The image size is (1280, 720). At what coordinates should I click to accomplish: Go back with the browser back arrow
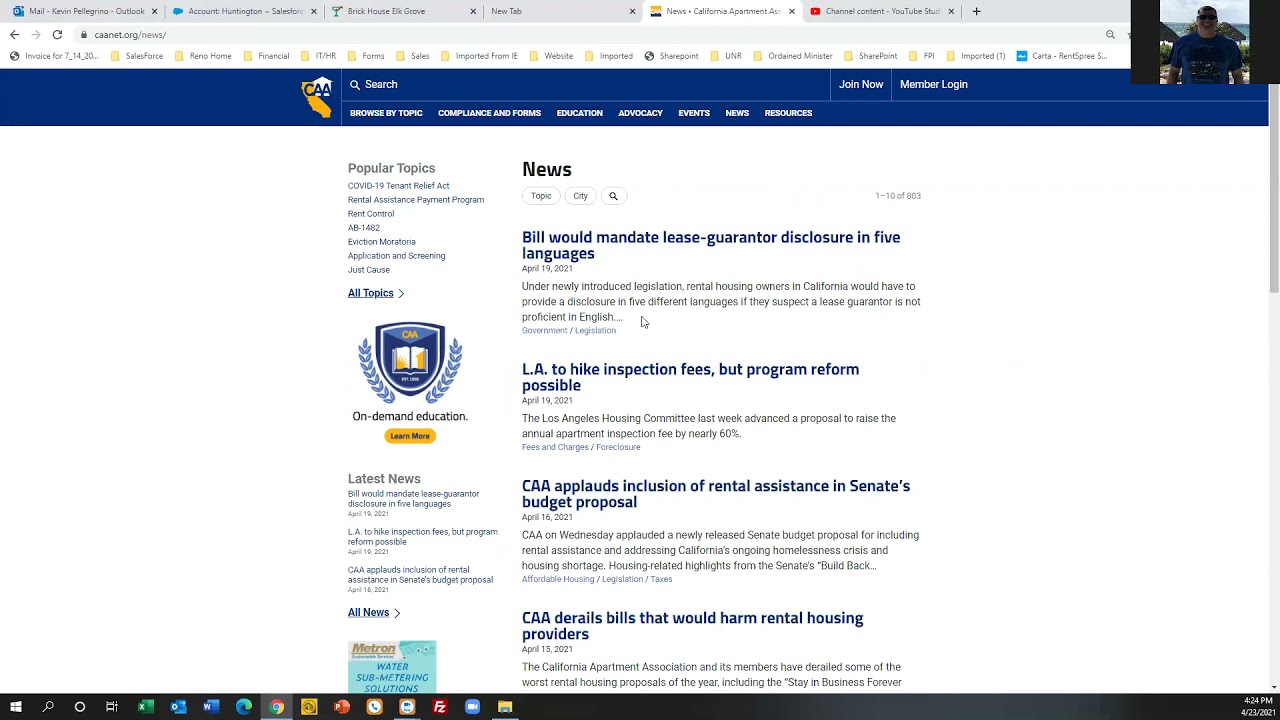tap(14, 34)
